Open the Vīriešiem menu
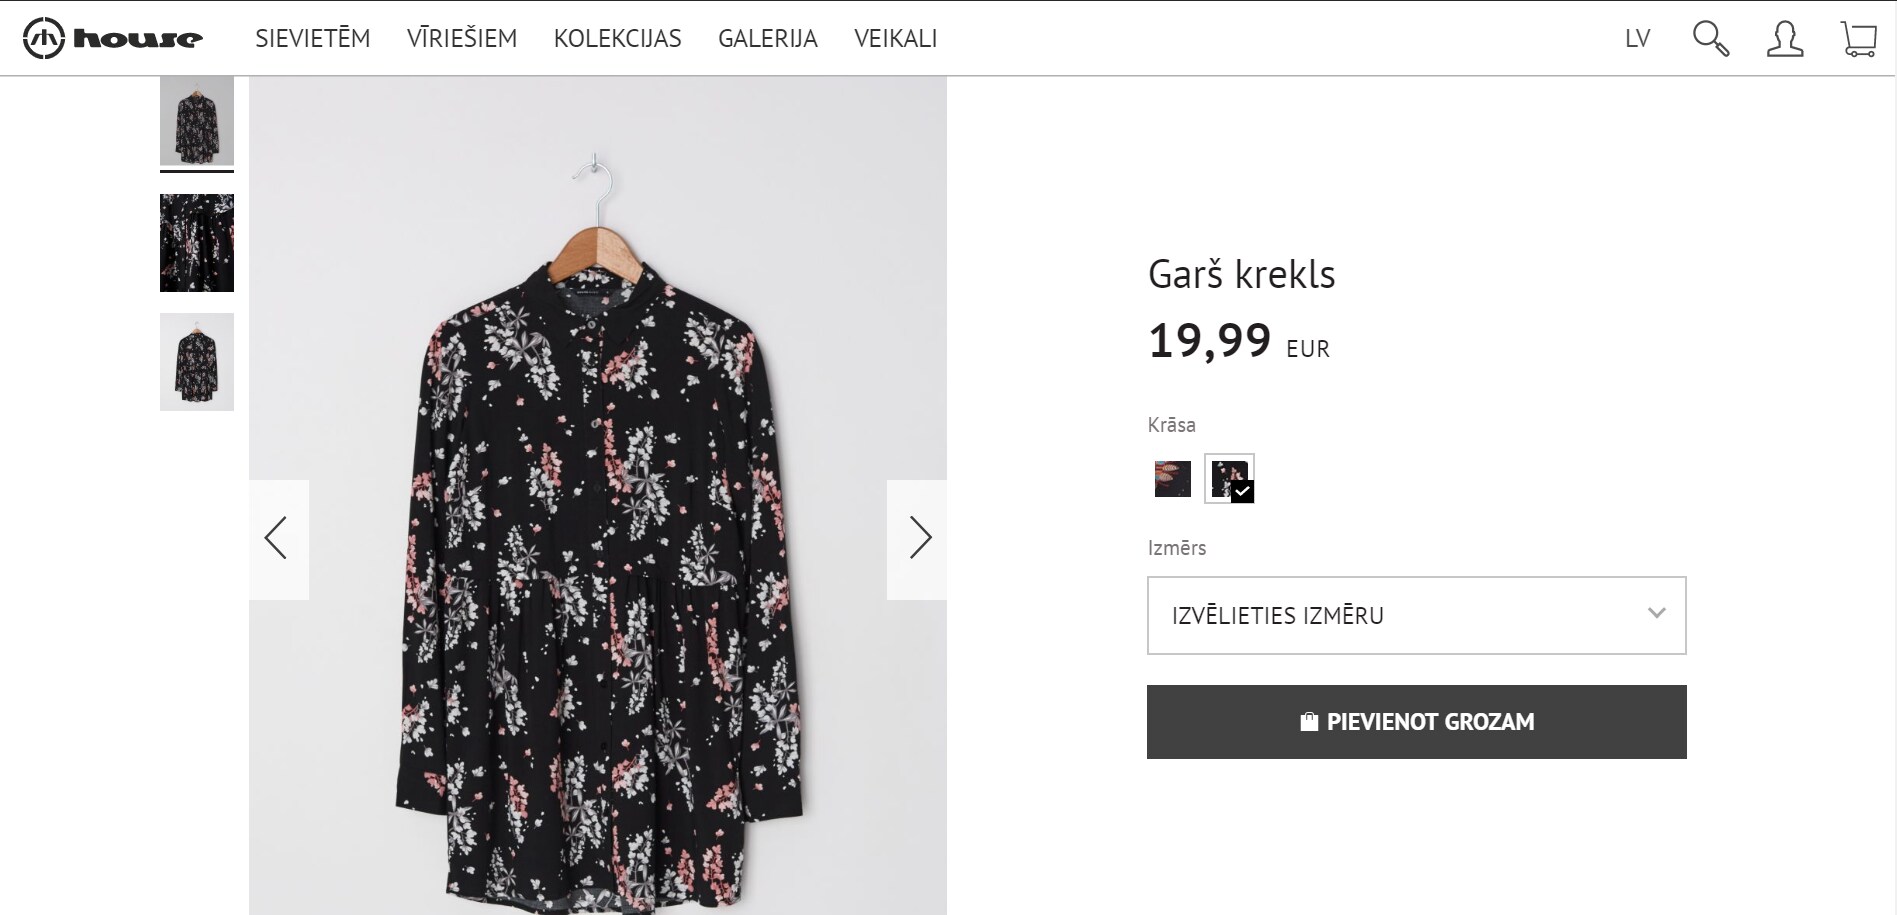 coord(462,39)
